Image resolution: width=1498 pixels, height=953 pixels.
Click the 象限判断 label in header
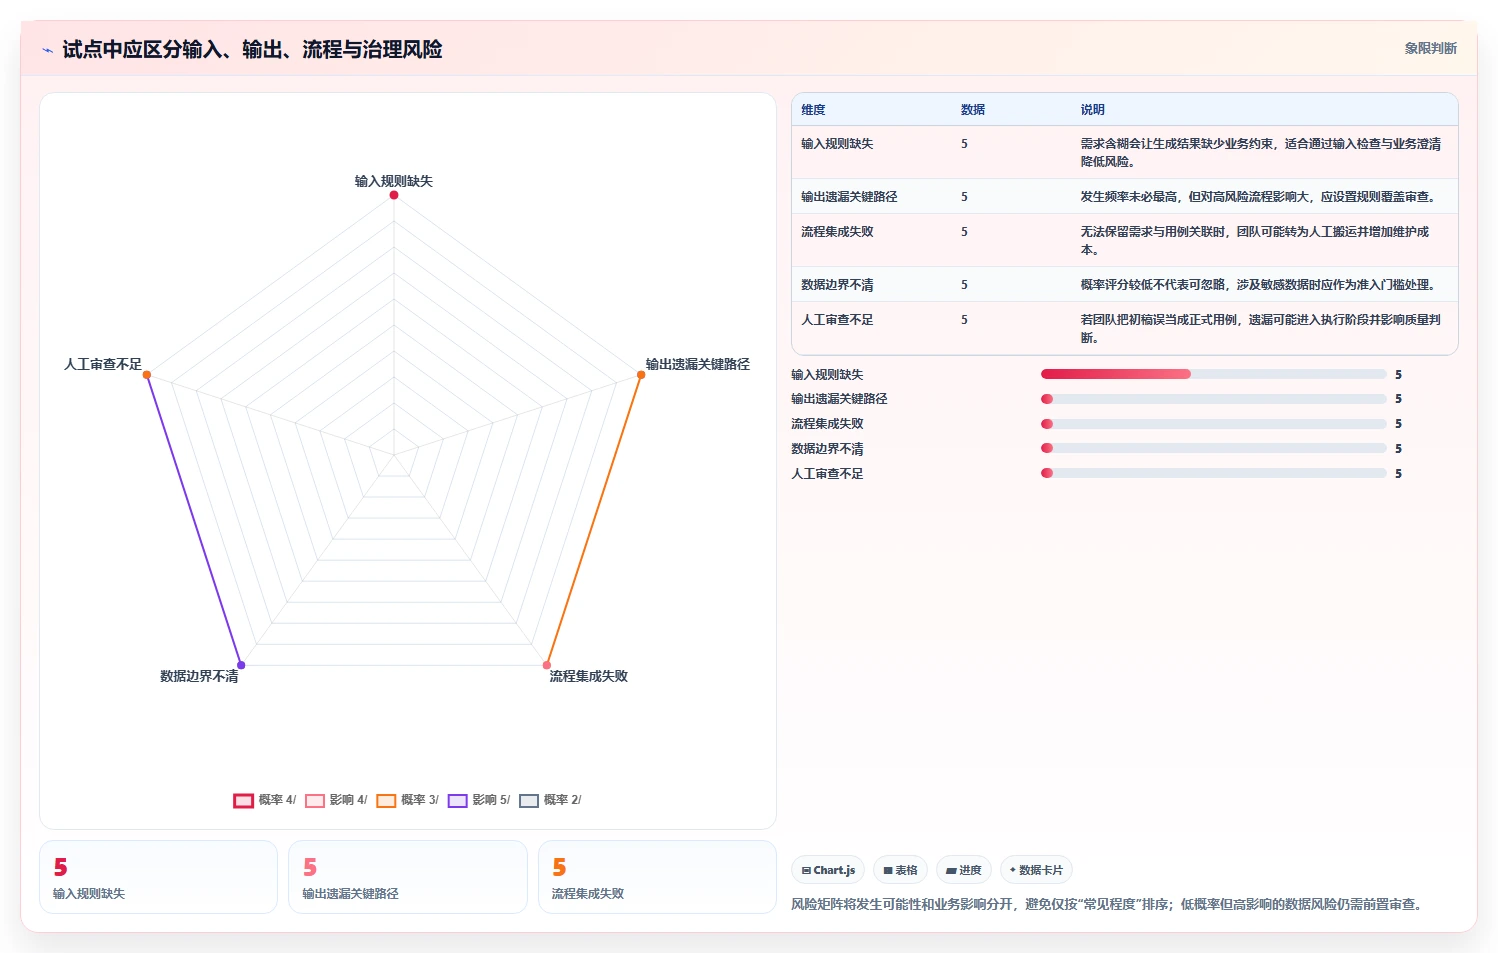point(1430,48)
